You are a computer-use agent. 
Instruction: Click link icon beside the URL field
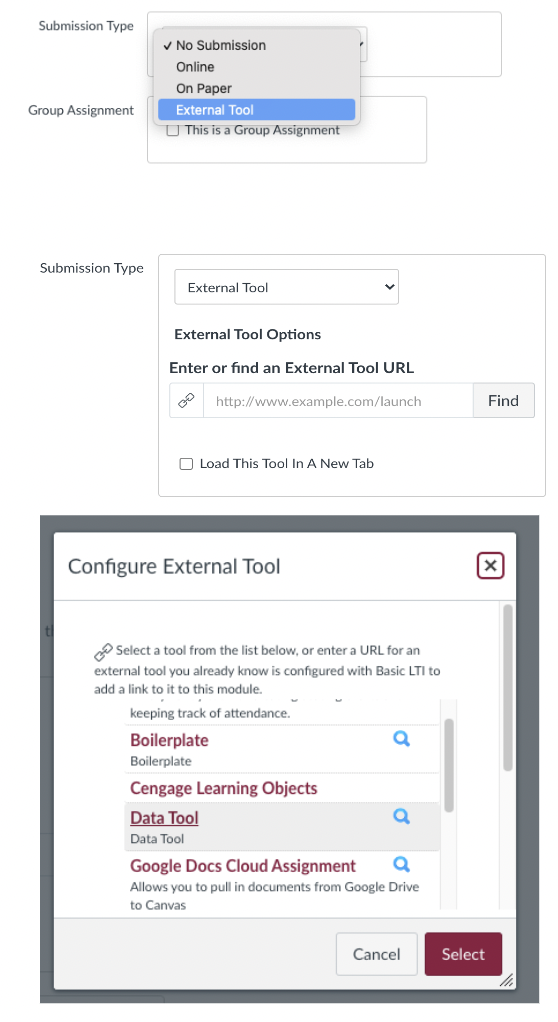(186, 400)
